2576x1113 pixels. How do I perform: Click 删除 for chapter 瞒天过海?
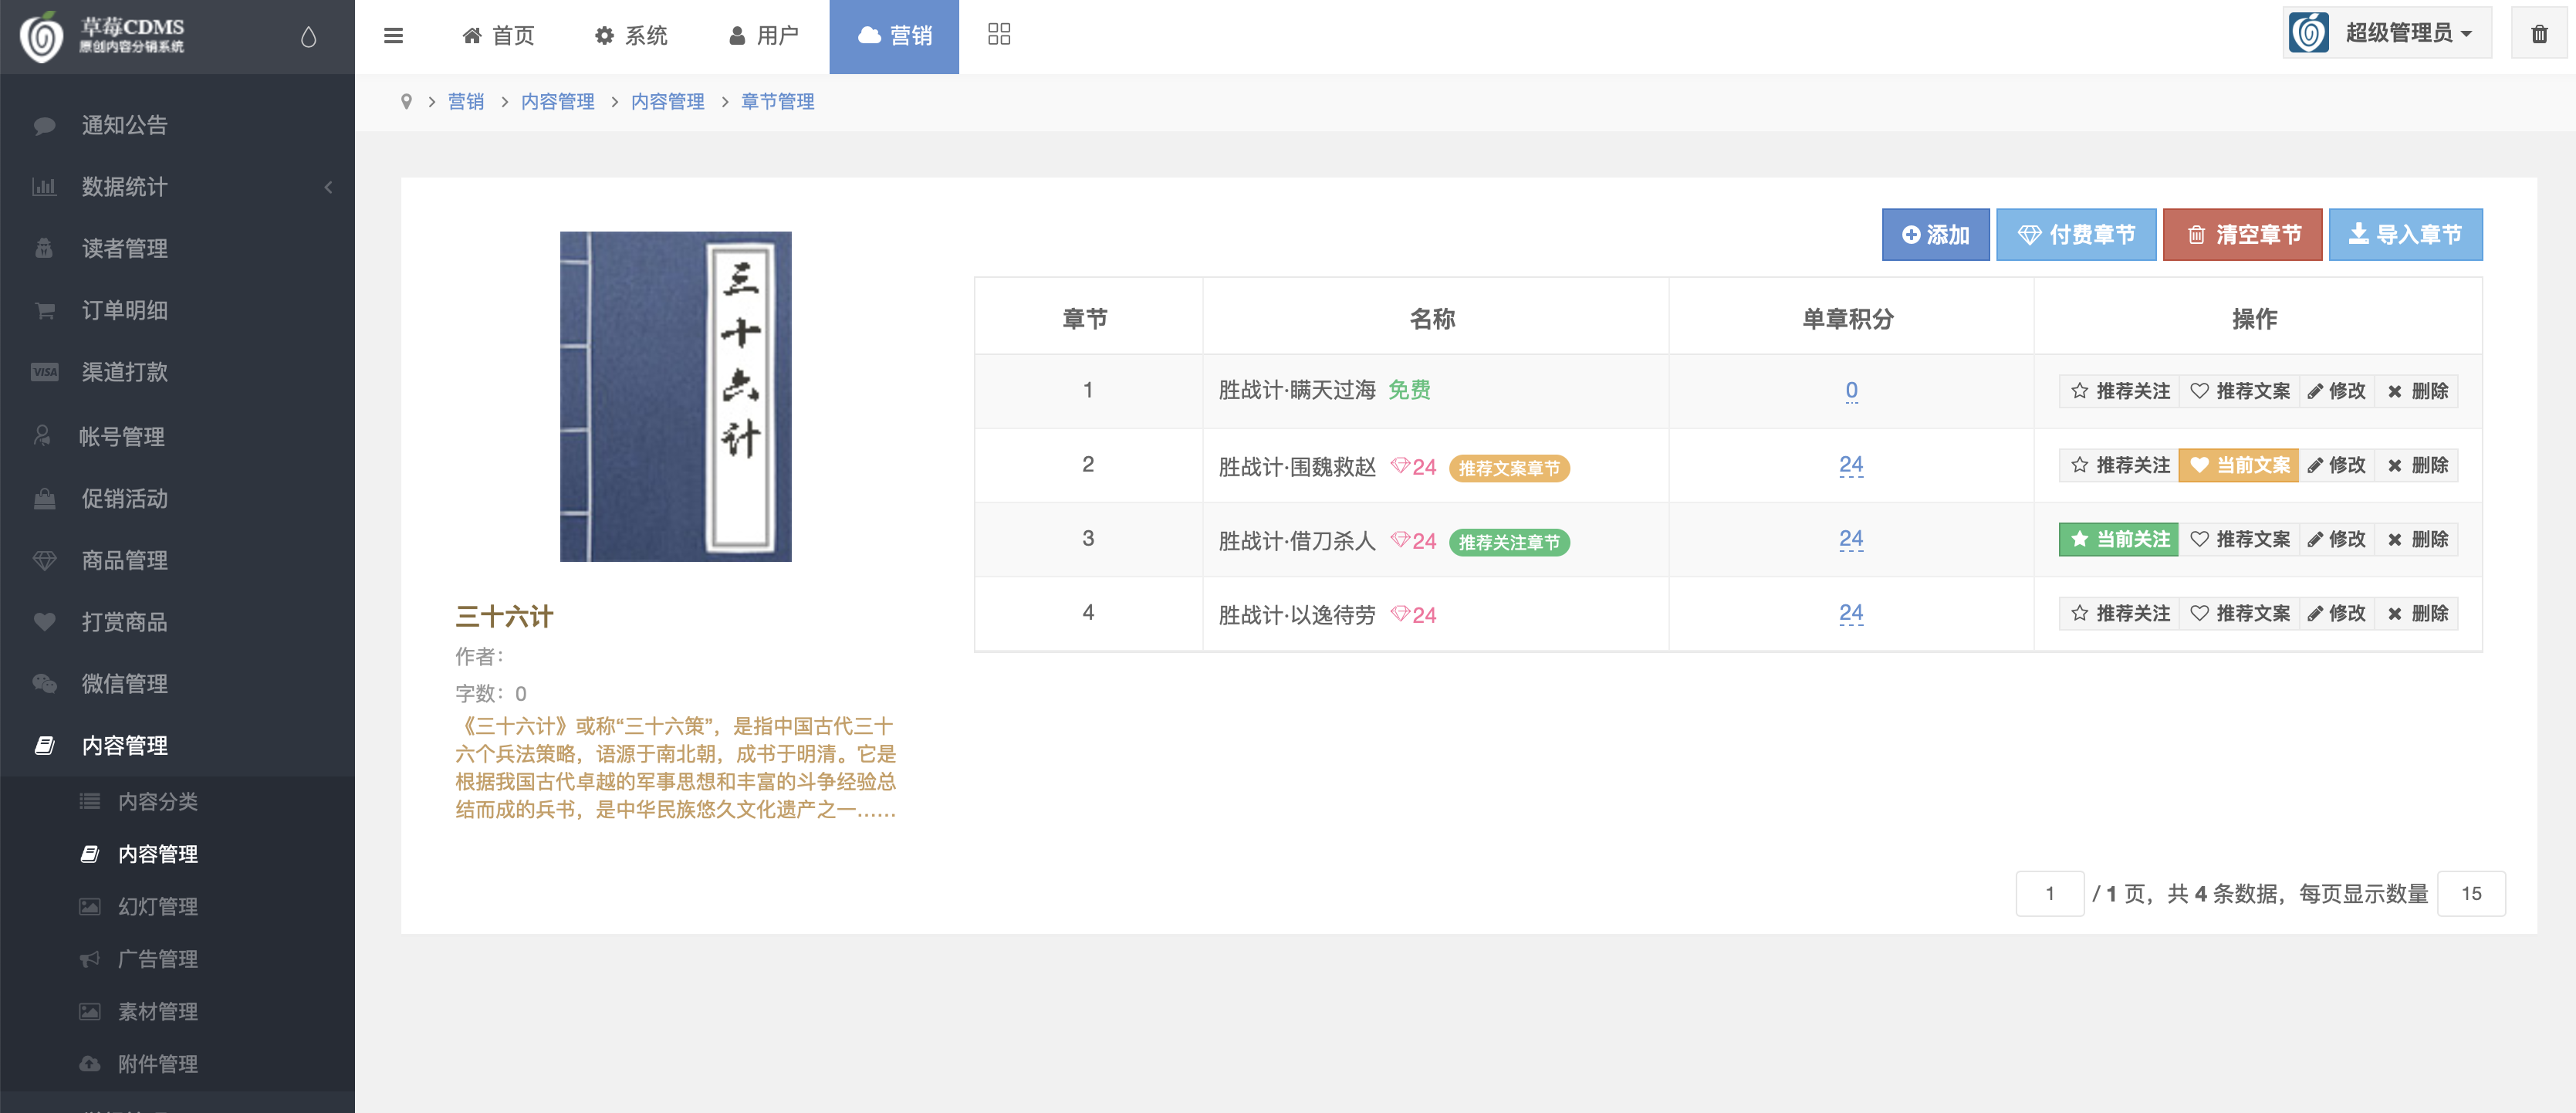2417,391
